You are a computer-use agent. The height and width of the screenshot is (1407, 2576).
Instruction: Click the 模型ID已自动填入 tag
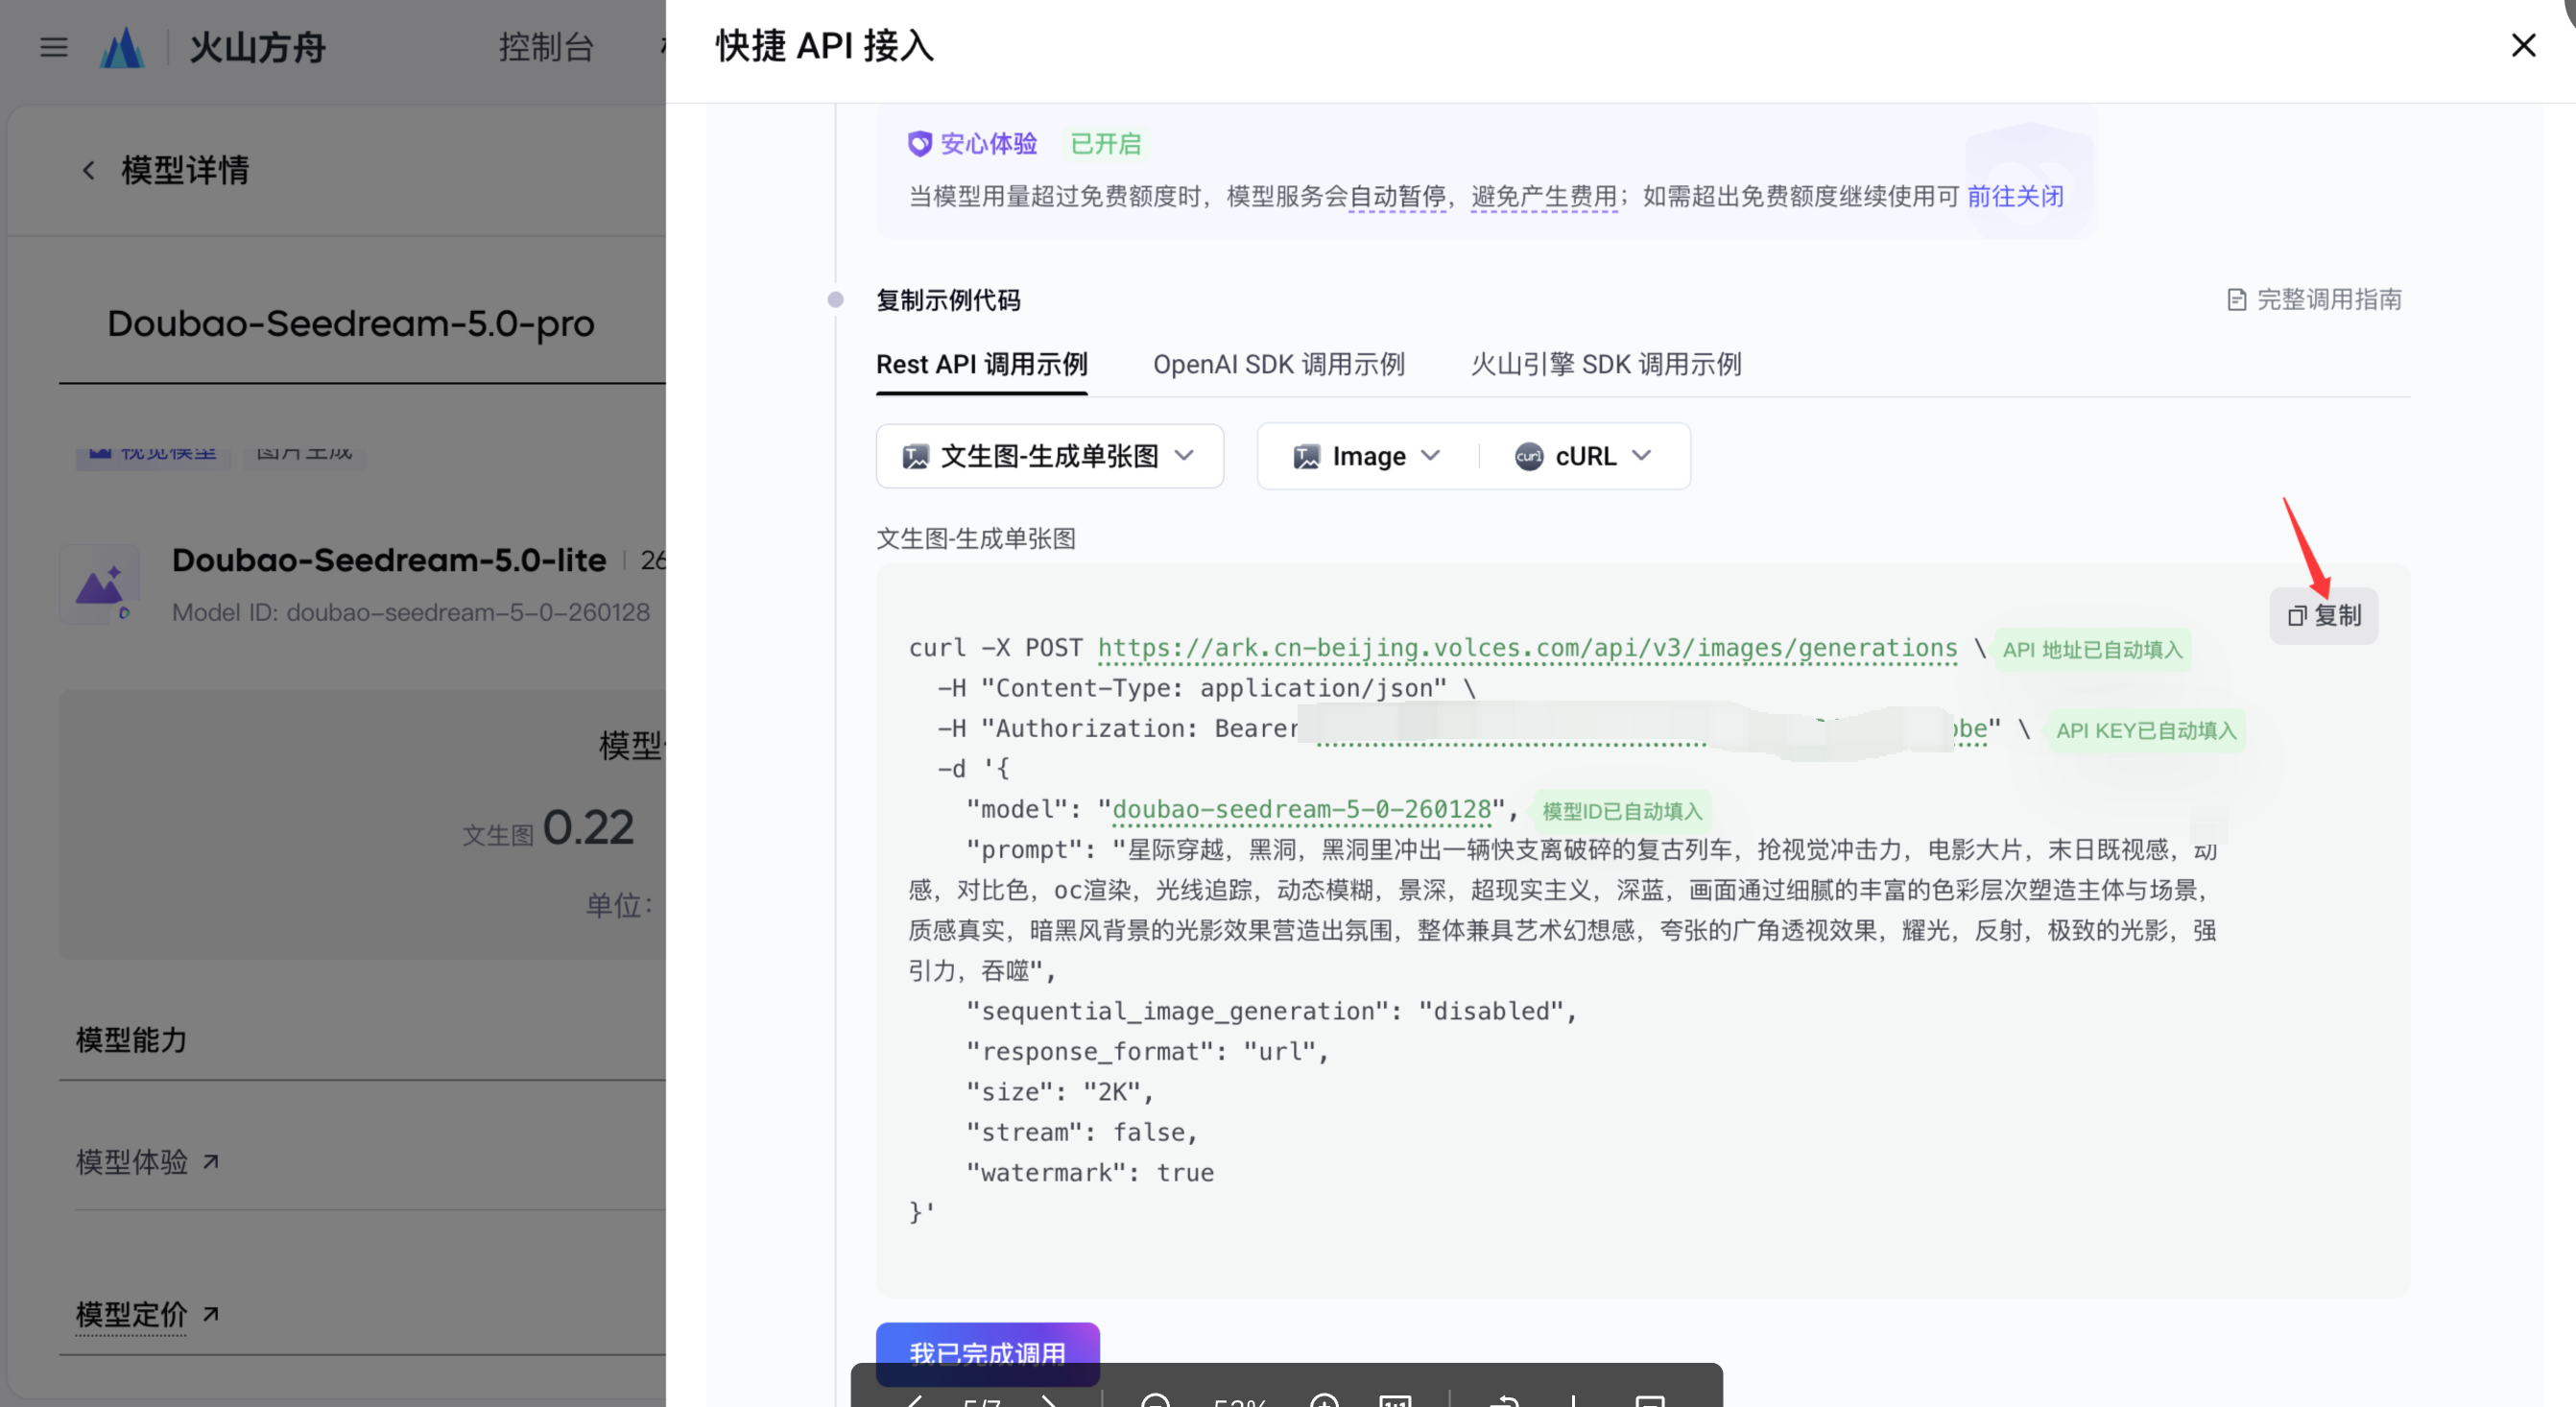click(x=1621, y=811)
